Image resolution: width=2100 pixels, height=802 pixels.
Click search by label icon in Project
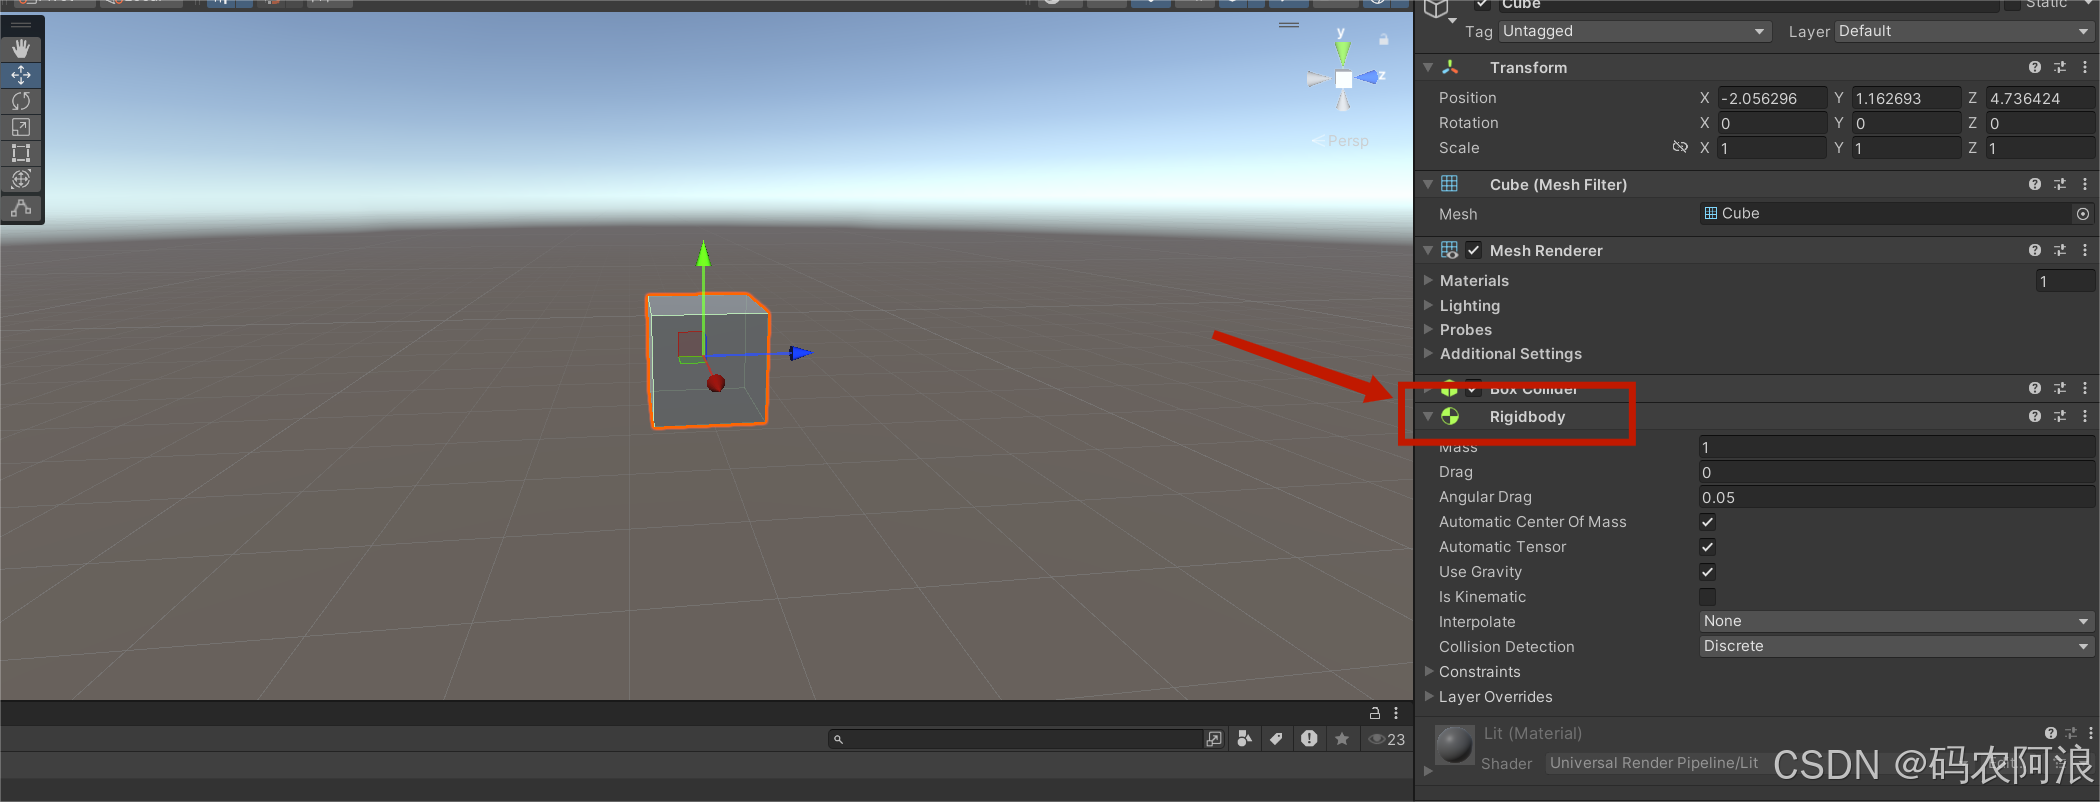point(1276,739)
